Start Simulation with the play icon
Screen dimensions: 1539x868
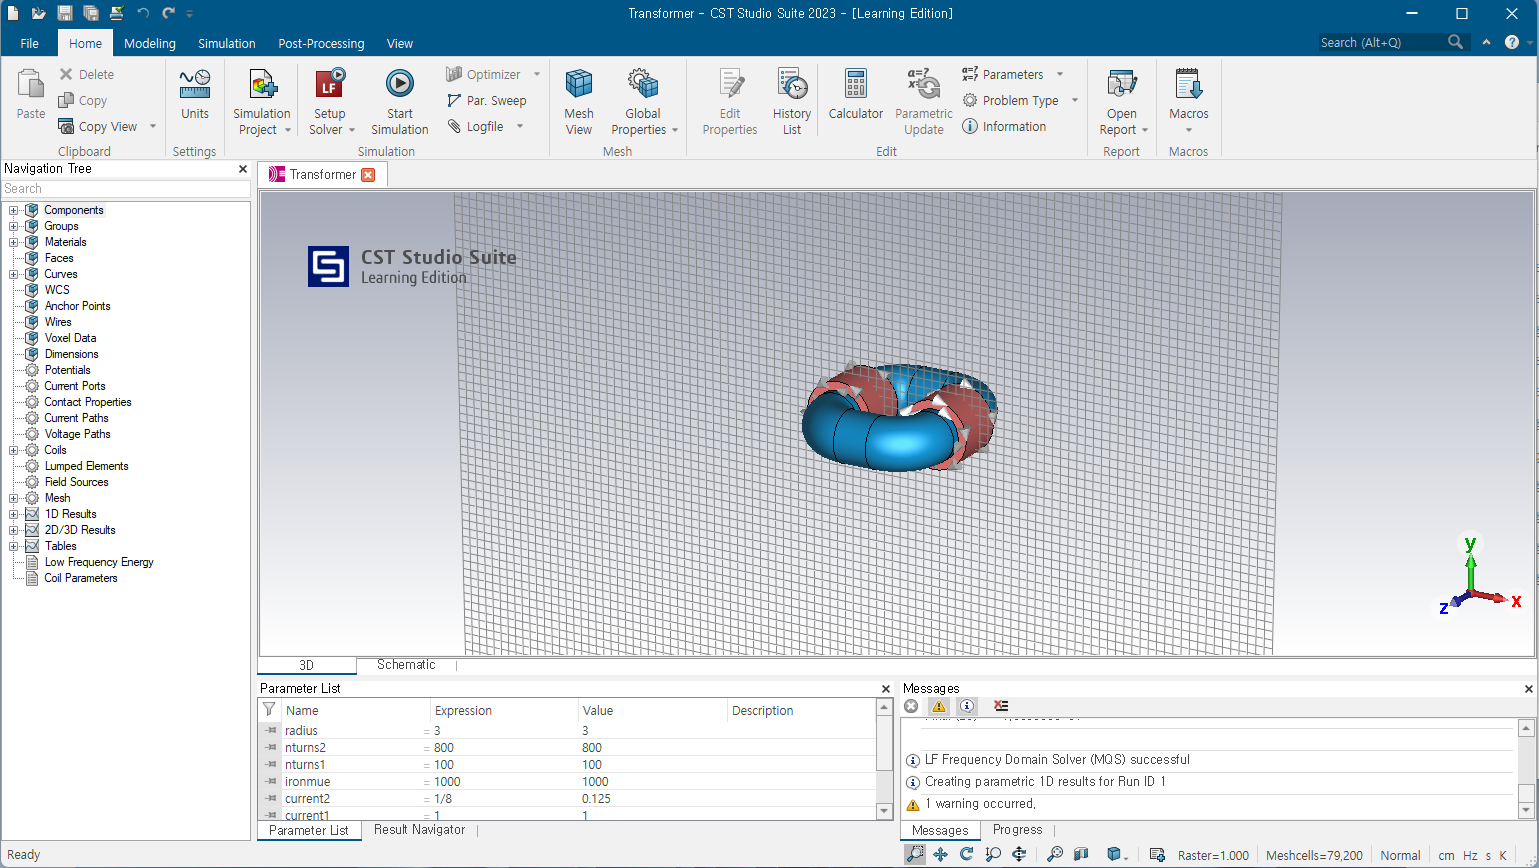400,84
